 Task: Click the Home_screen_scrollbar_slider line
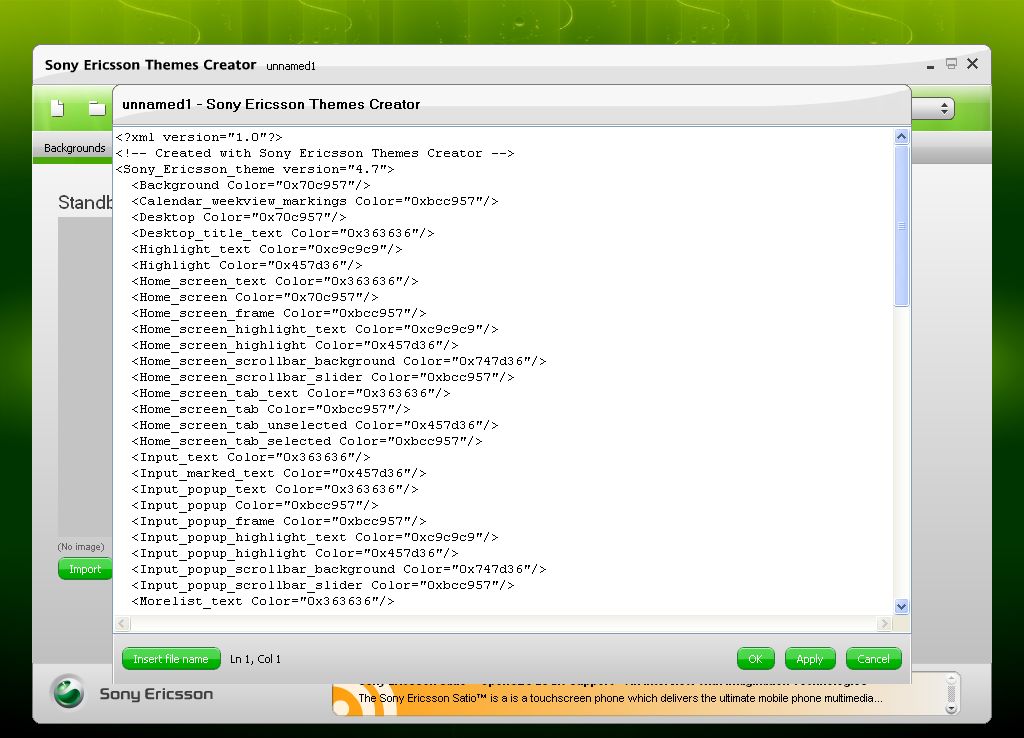point(323,377)
